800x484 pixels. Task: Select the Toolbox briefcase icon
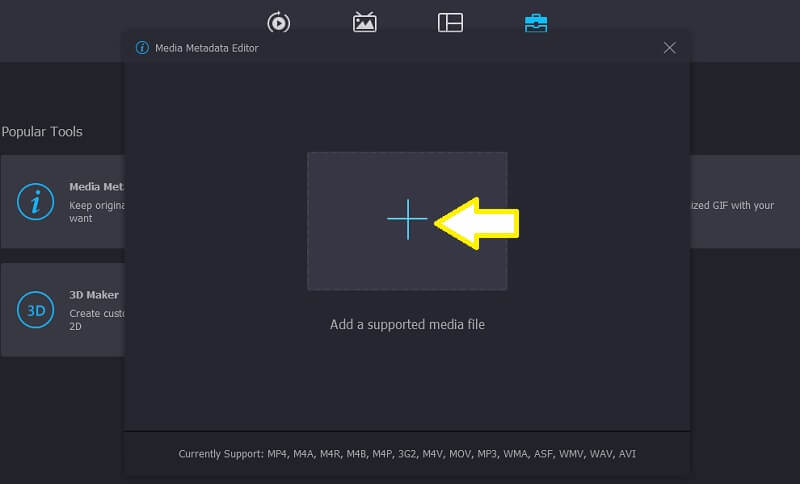536,22
